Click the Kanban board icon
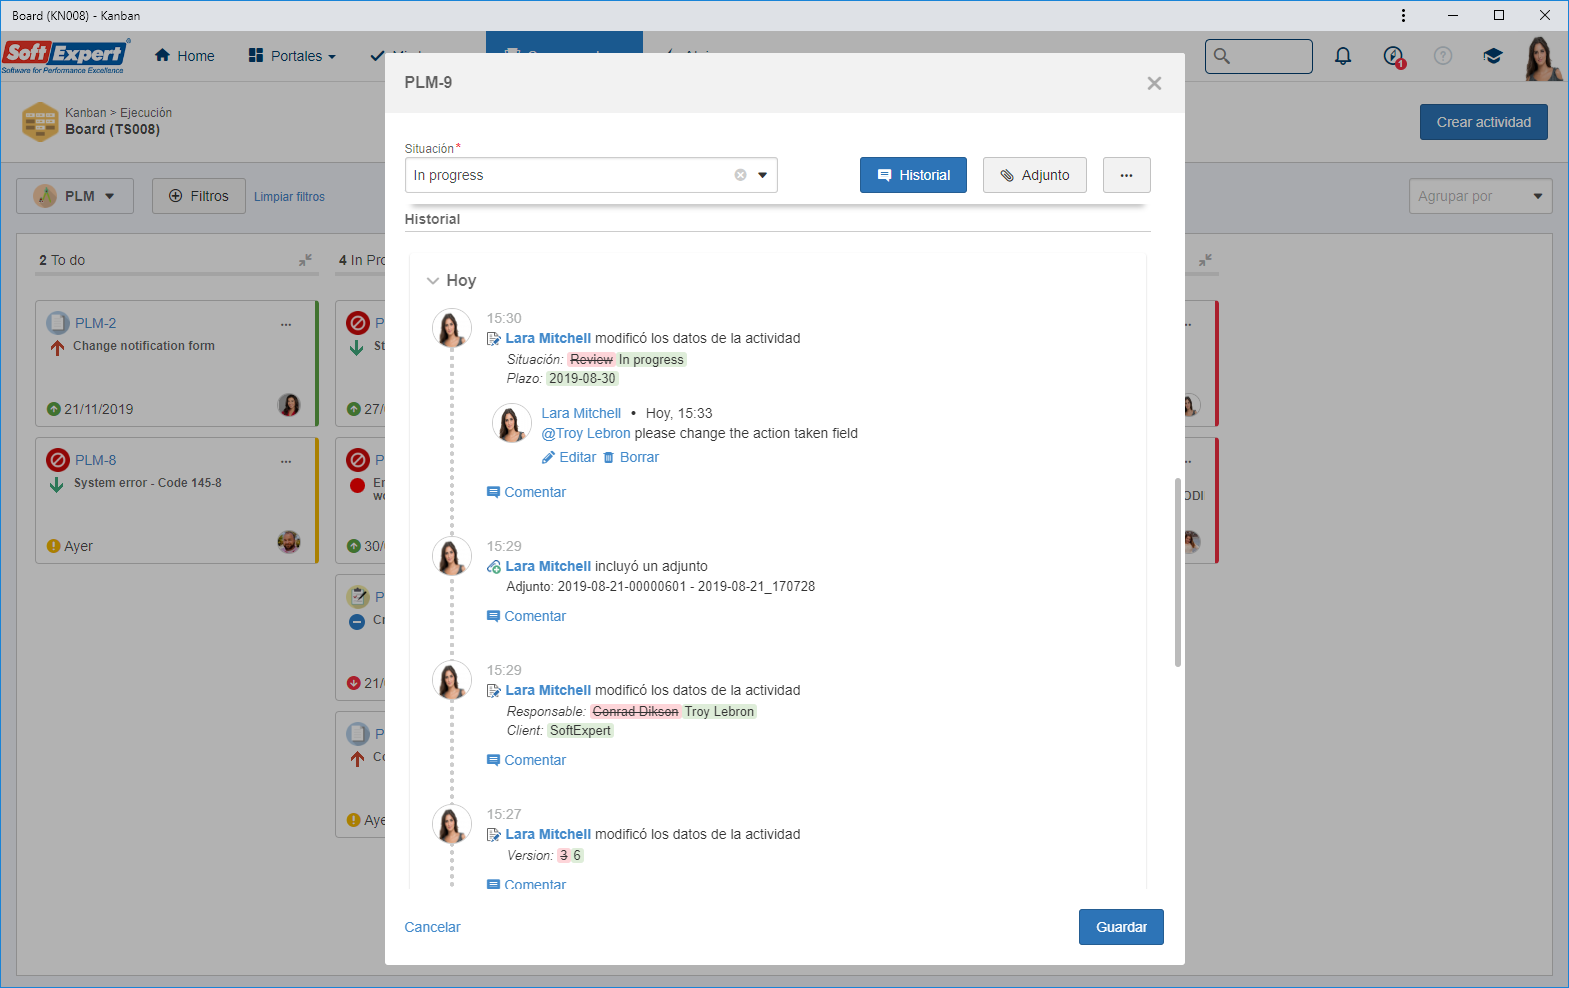This screenshot has width=1569, height=988. 40,122
